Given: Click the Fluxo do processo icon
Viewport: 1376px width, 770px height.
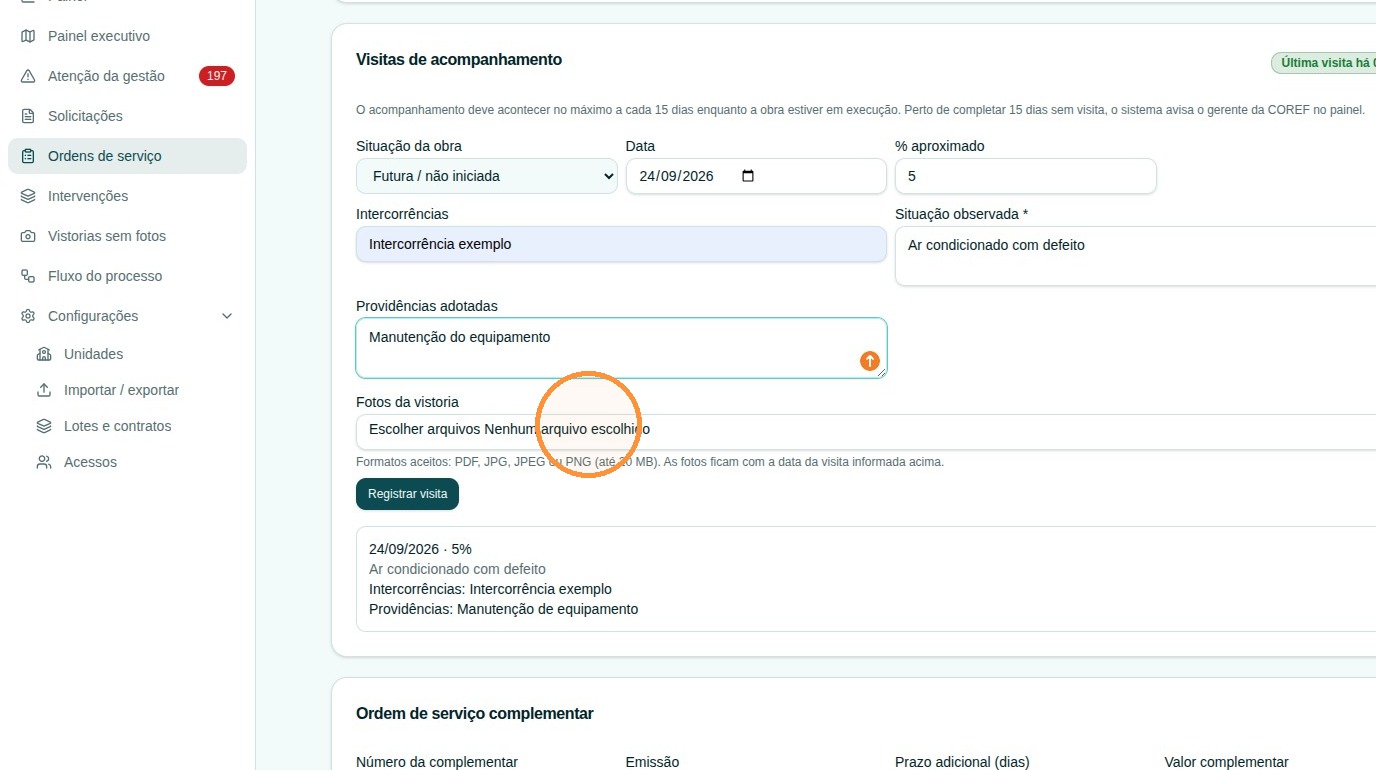Looking at the screenshot, I should point(28,276).
